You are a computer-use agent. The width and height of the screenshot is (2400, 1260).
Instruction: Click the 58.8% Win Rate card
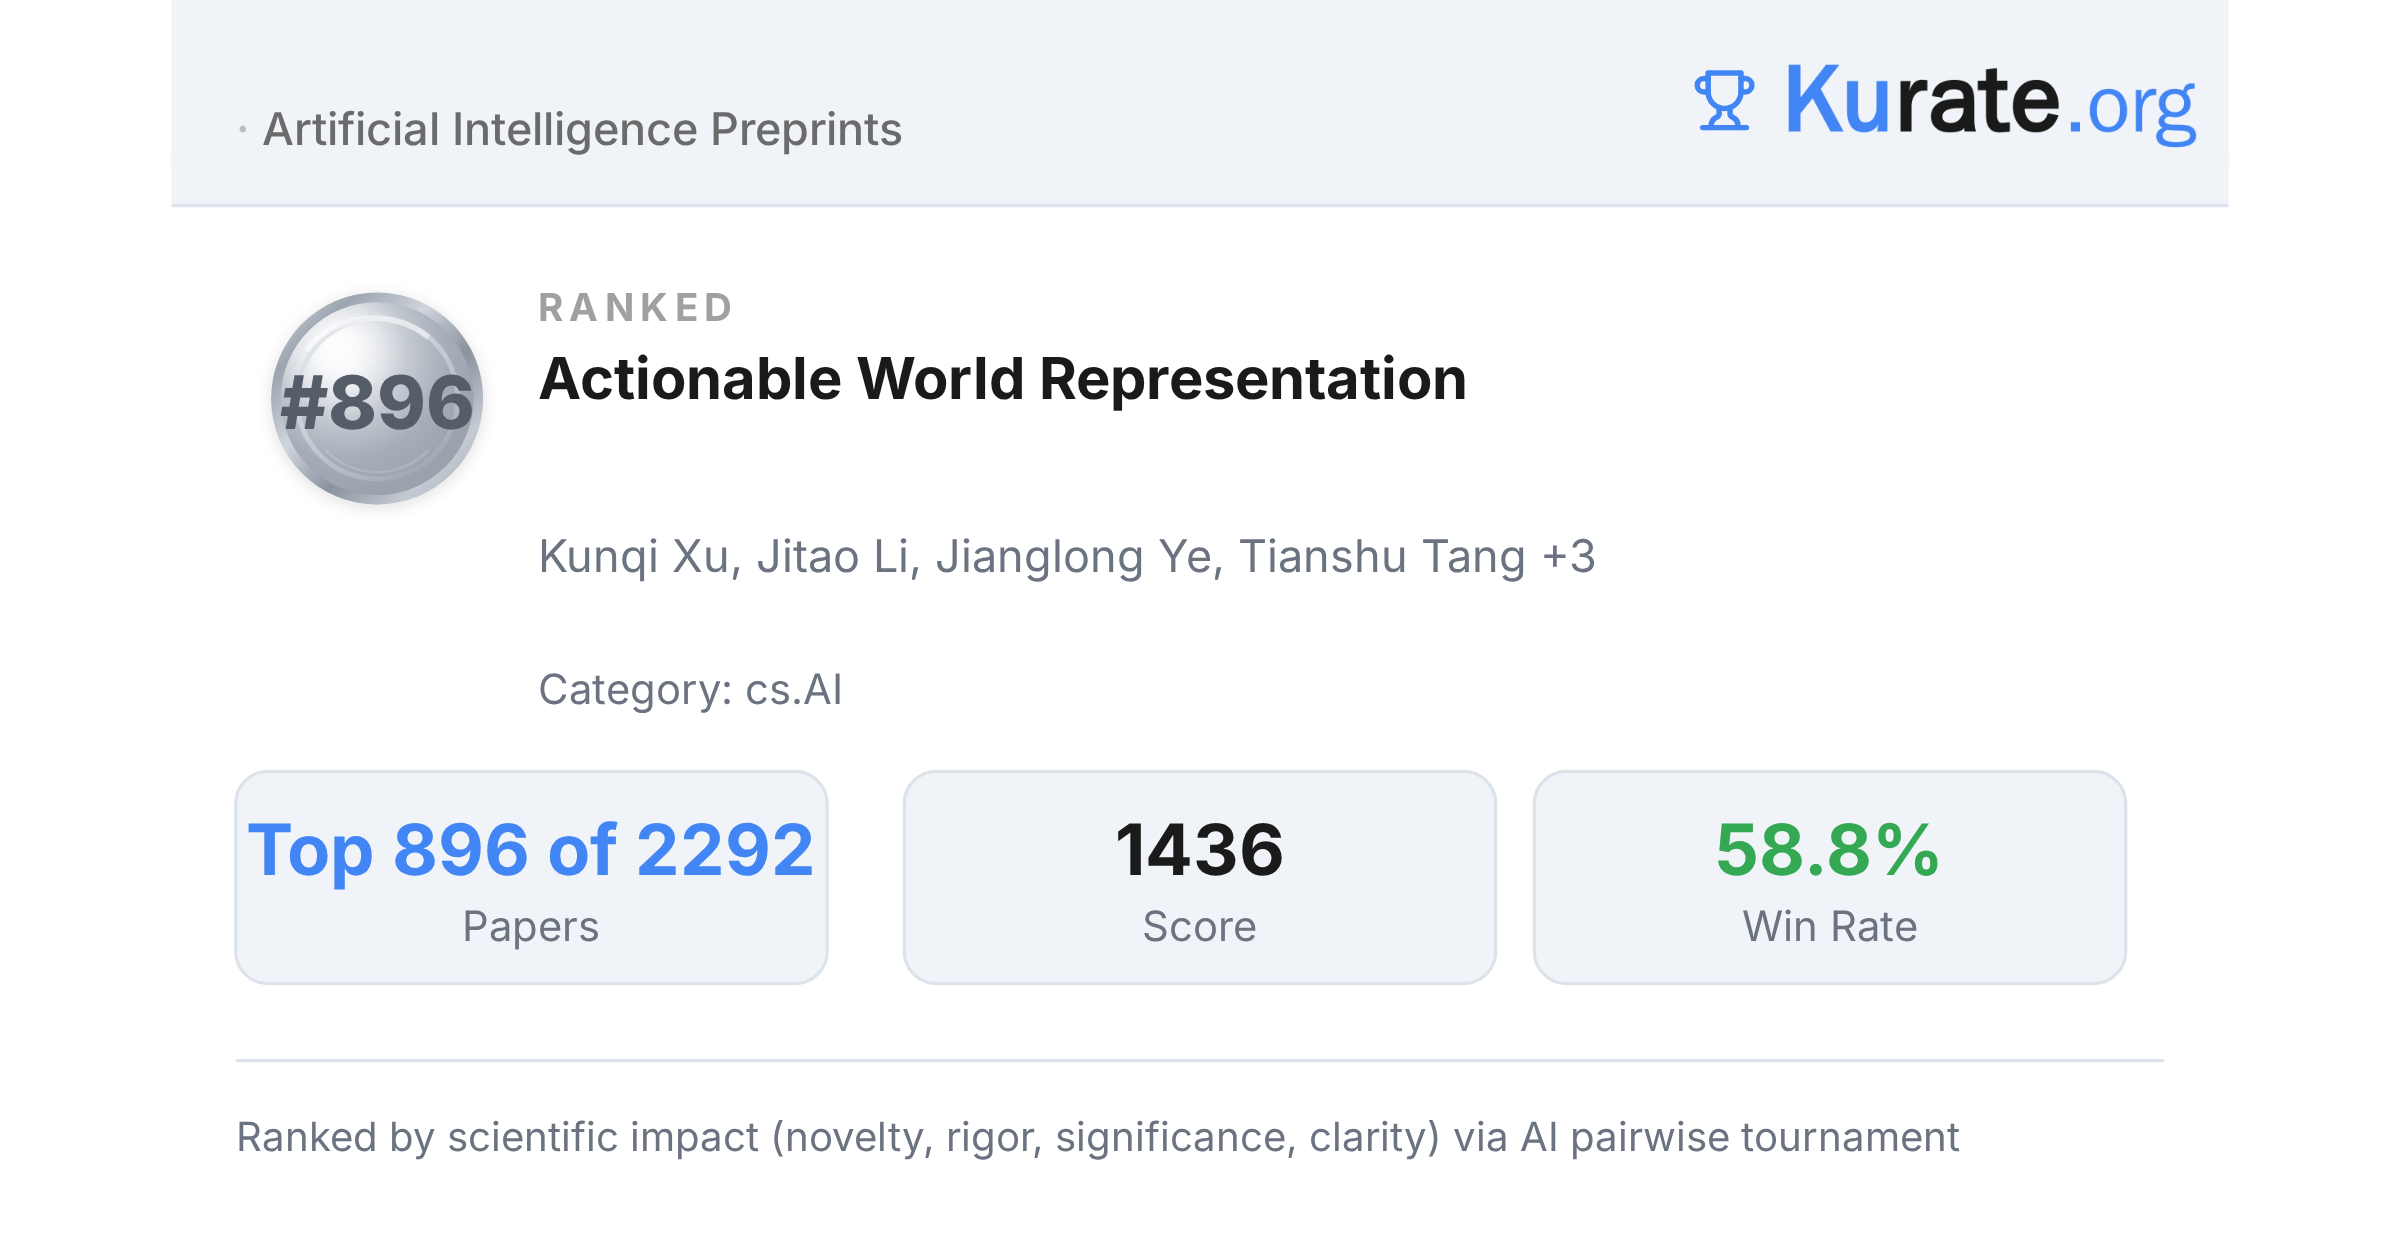pos(1829,877)
